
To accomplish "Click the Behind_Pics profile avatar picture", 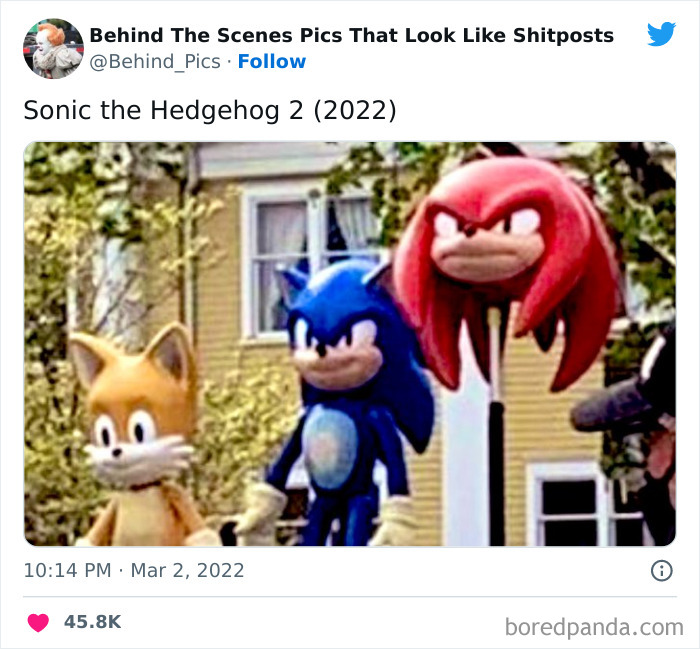I will pyautogui.click(x=53, y=49).
